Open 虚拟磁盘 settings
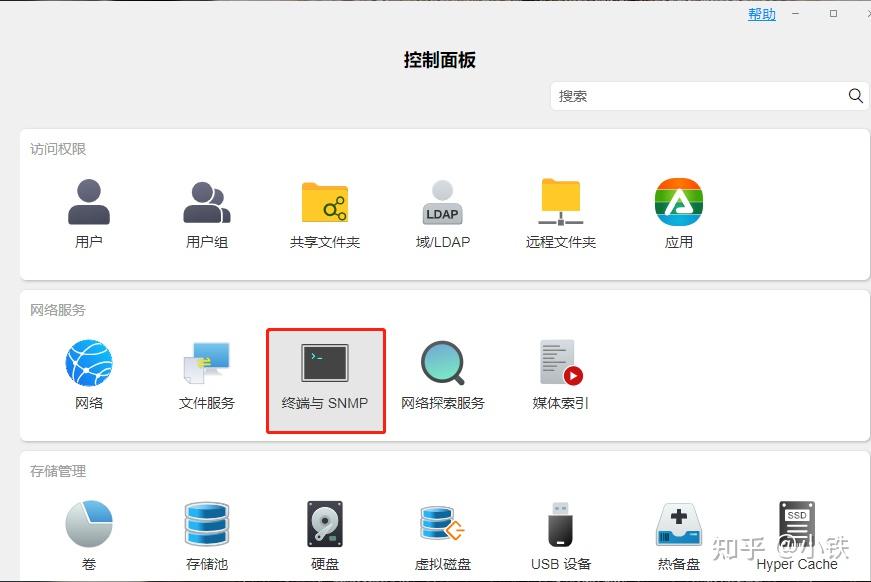Viewport: 871px width, 582px height. point(442,535)
